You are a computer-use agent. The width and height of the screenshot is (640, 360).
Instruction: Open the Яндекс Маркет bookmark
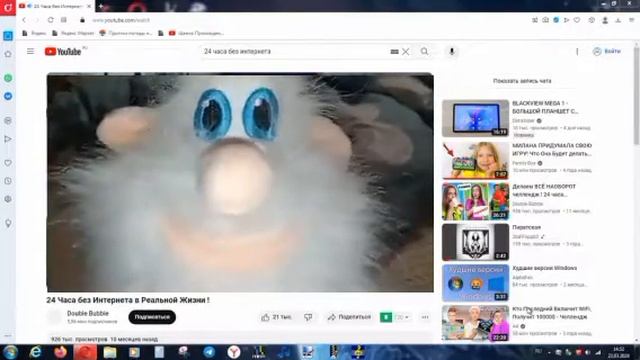(73, 33)
